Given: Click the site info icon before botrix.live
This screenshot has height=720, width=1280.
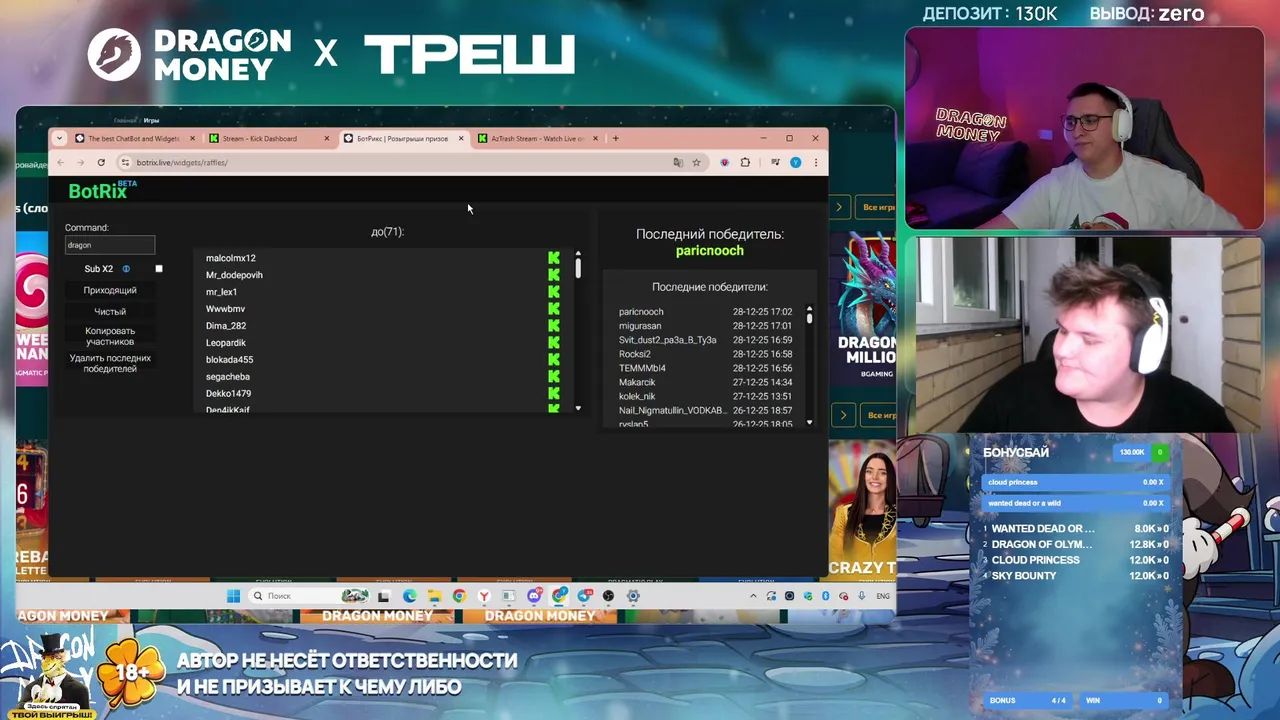Looking at the screenshot, I should (124, 162).
